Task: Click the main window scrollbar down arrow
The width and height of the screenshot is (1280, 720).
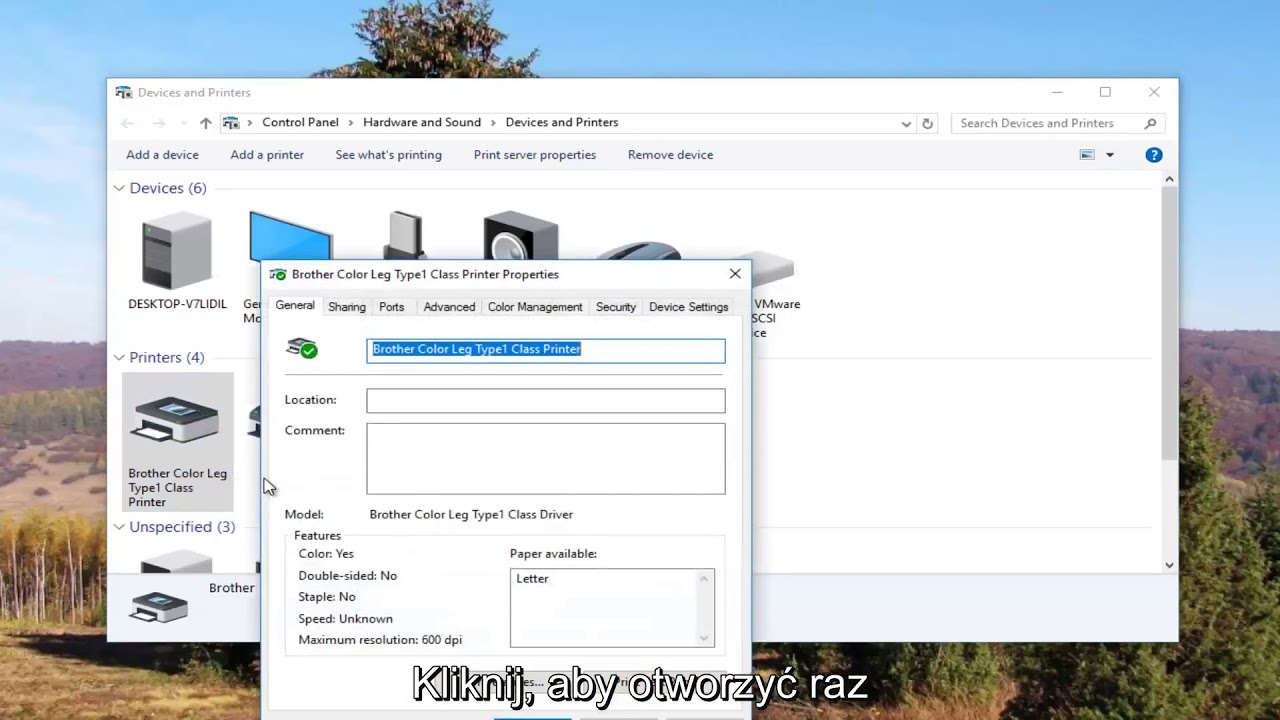Action: pyautogui.click(x=1169, y=565)
